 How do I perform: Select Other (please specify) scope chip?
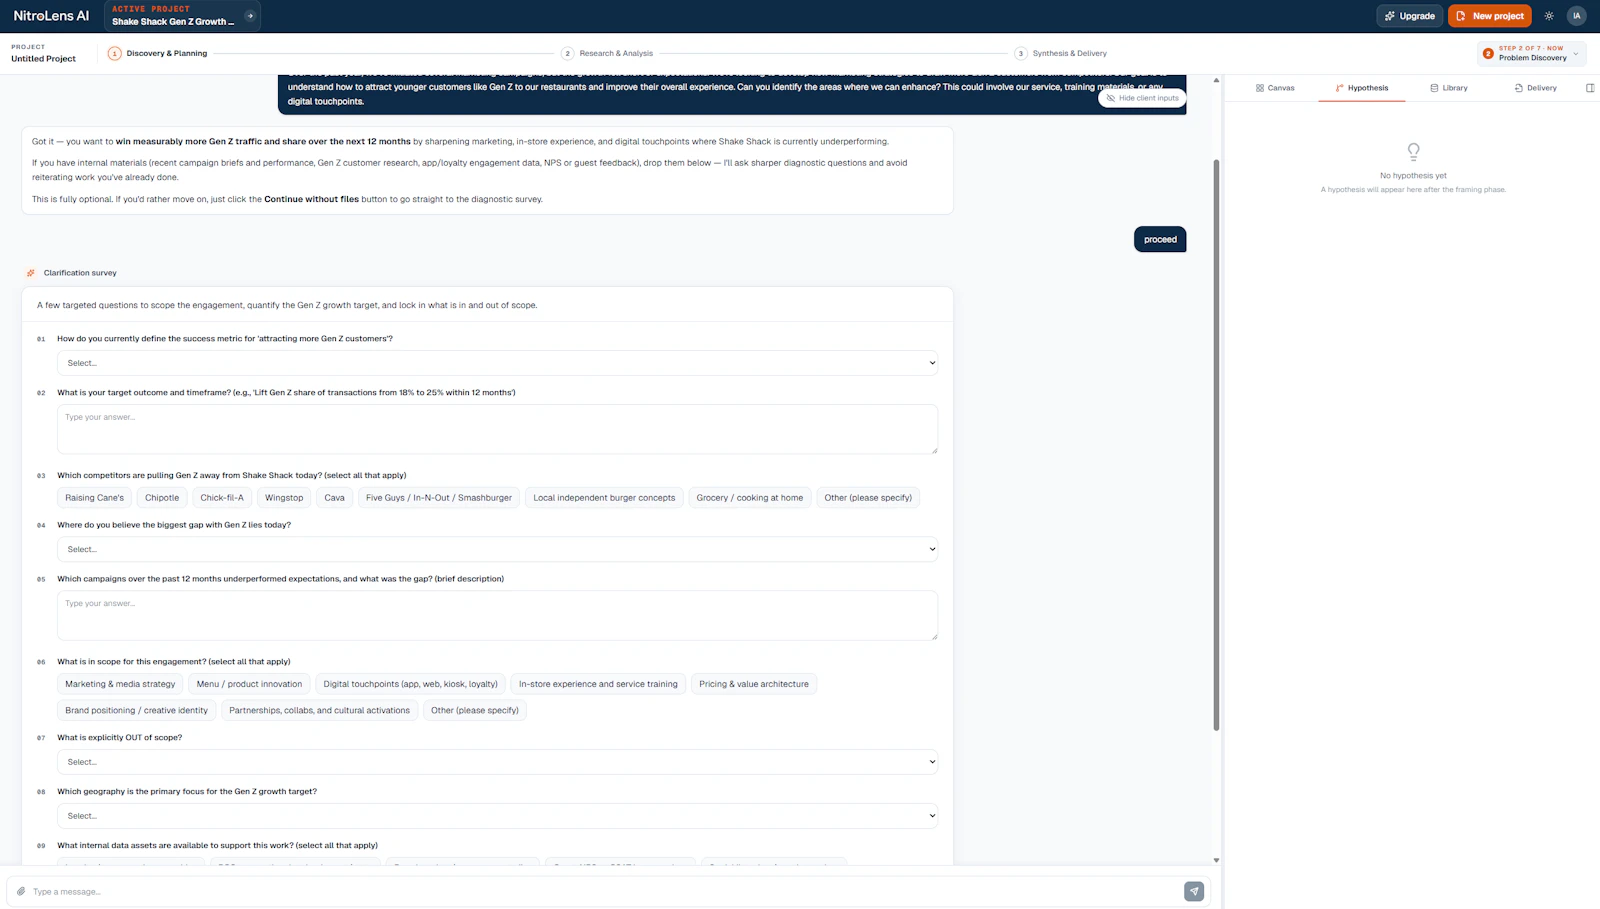475,710
